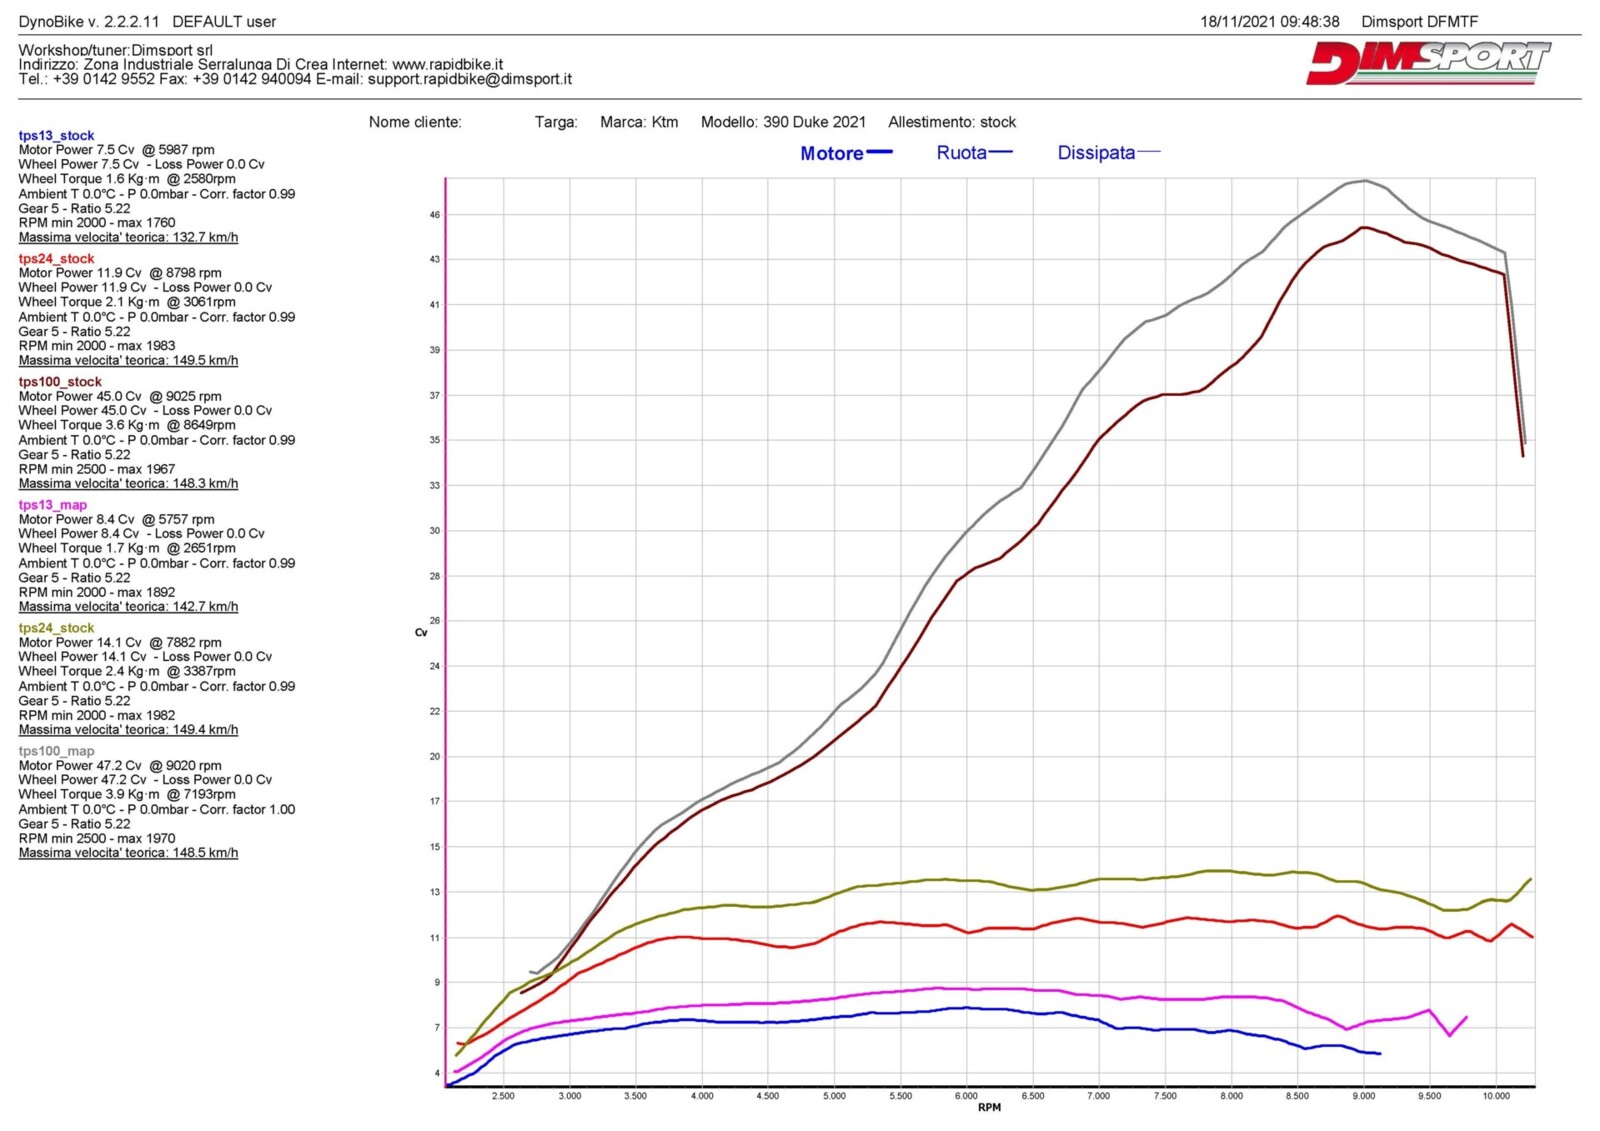The width and height of the screenshot is (1600, 1131).
Task: Select the olive tps24_stock run title
Action: [56, 628]
